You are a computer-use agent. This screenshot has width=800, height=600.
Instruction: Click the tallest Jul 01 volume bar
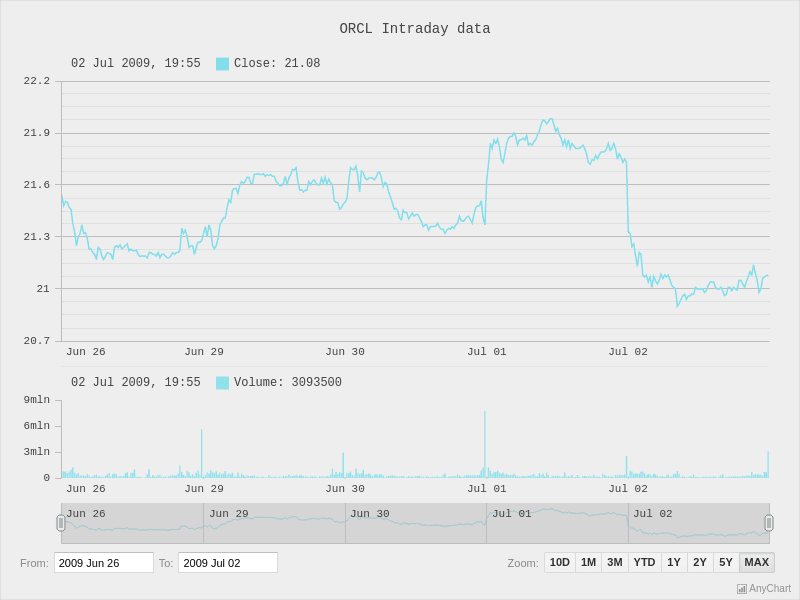tap(485, 444)
